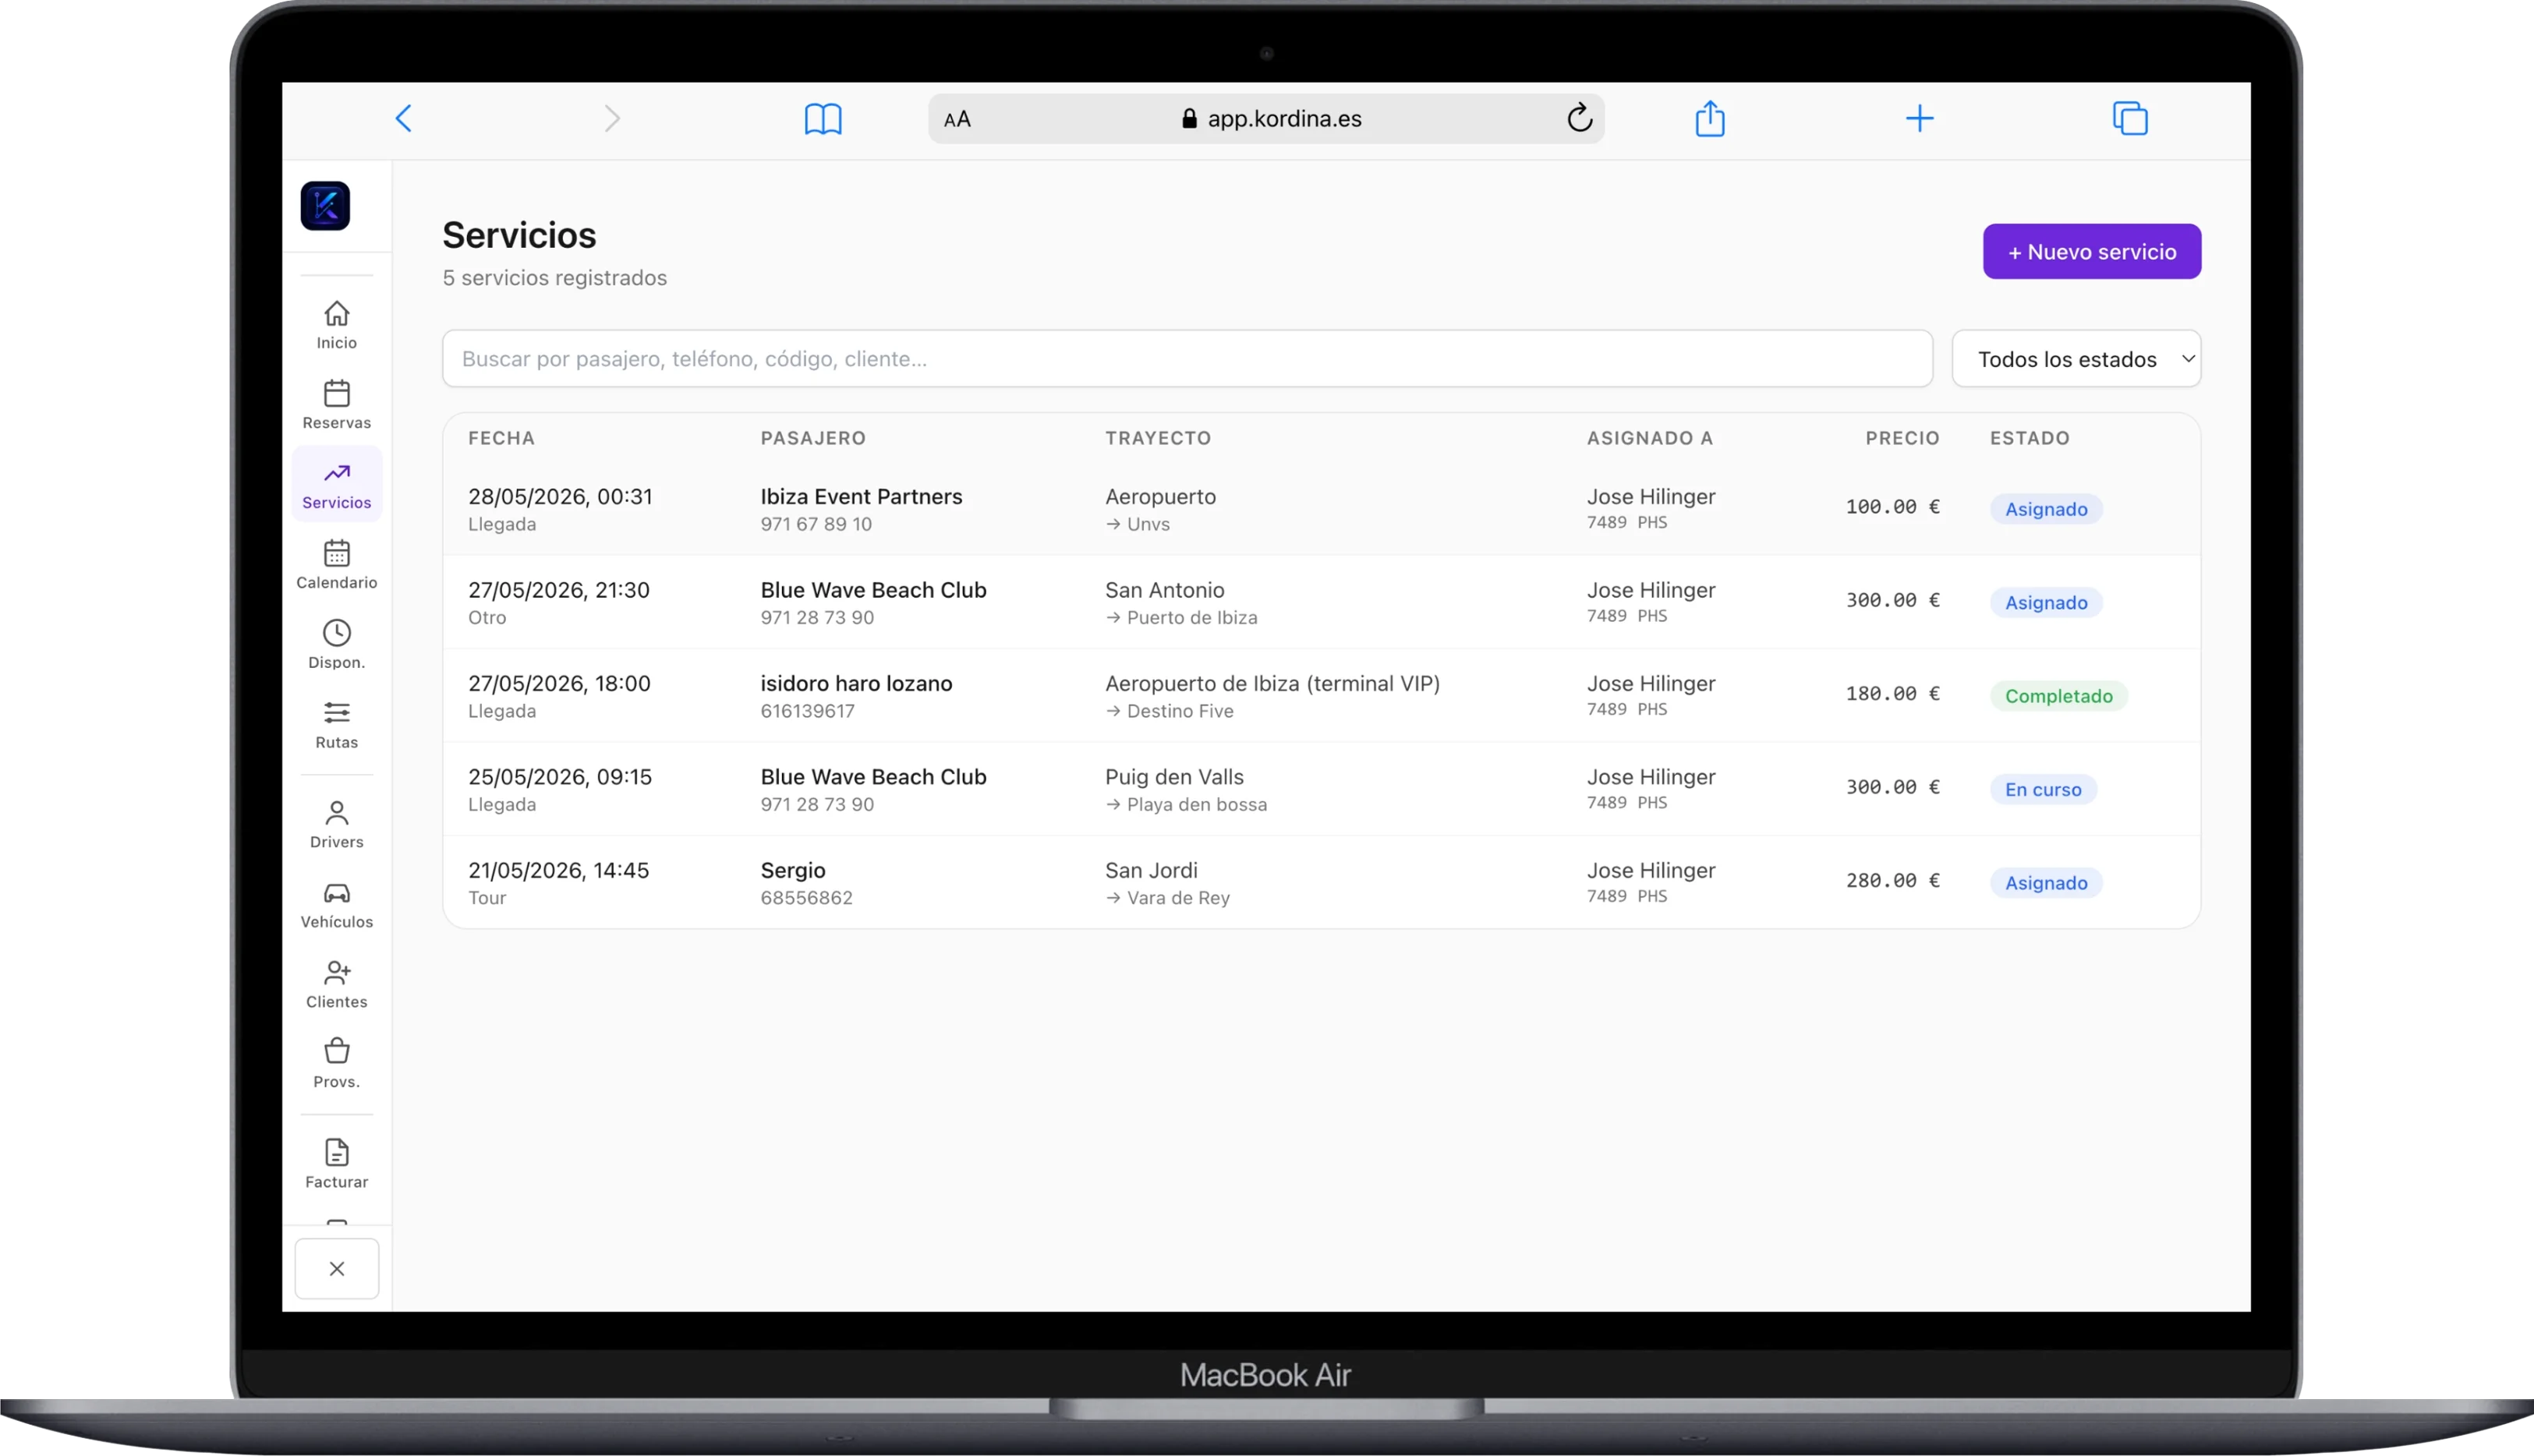Select the 28/05/2026, 00:31 date cell
This screenshot has width=2534, height=1456.
[560, 497]
